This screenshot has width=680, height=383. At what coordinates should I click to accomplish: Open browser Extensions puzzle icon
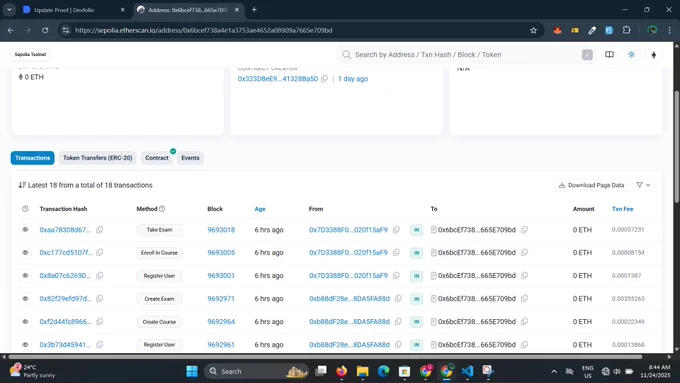click(x=627, y=30)
